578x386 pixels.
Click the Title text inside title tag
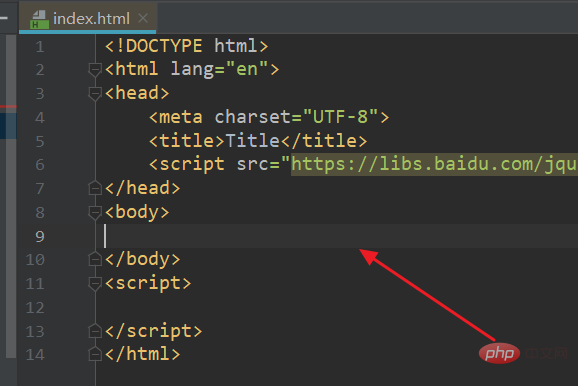253,140
